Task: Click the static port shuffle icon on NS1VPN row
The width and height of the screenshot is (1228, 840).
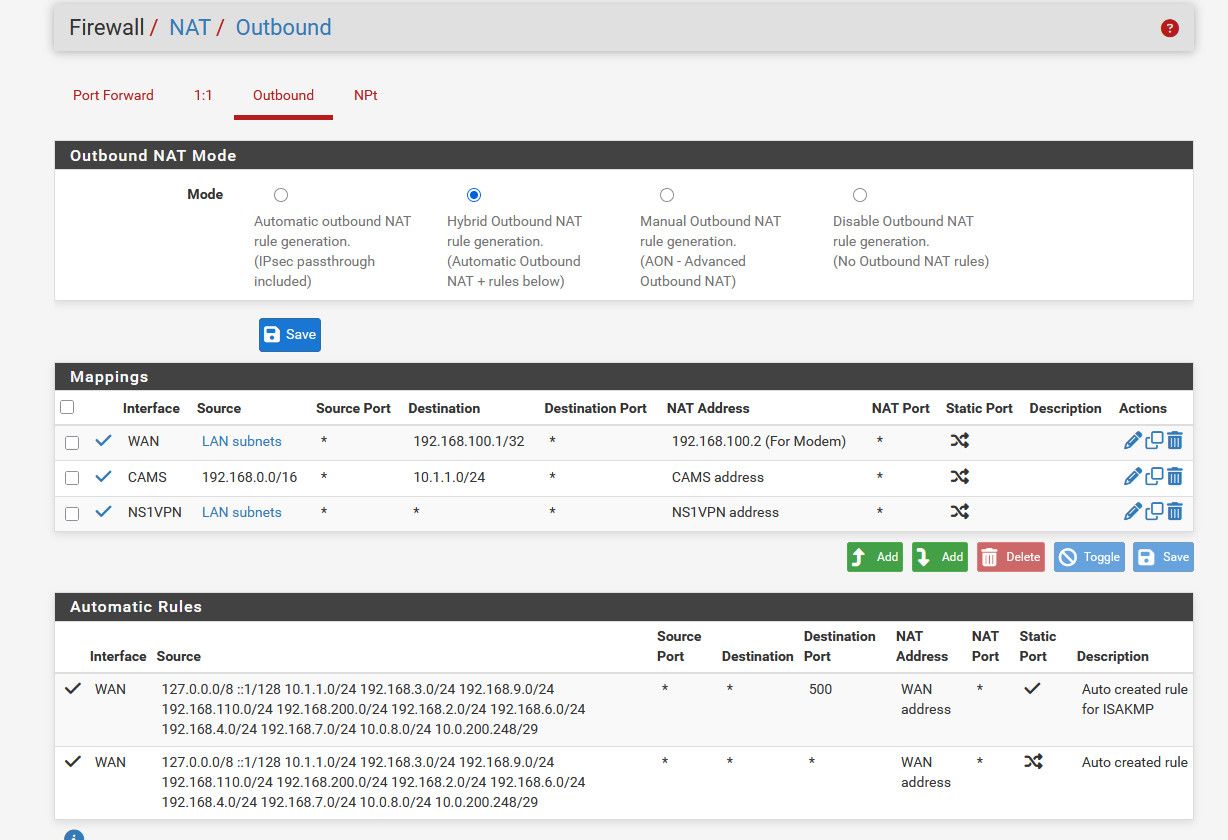Action: (x=960, y=511)
